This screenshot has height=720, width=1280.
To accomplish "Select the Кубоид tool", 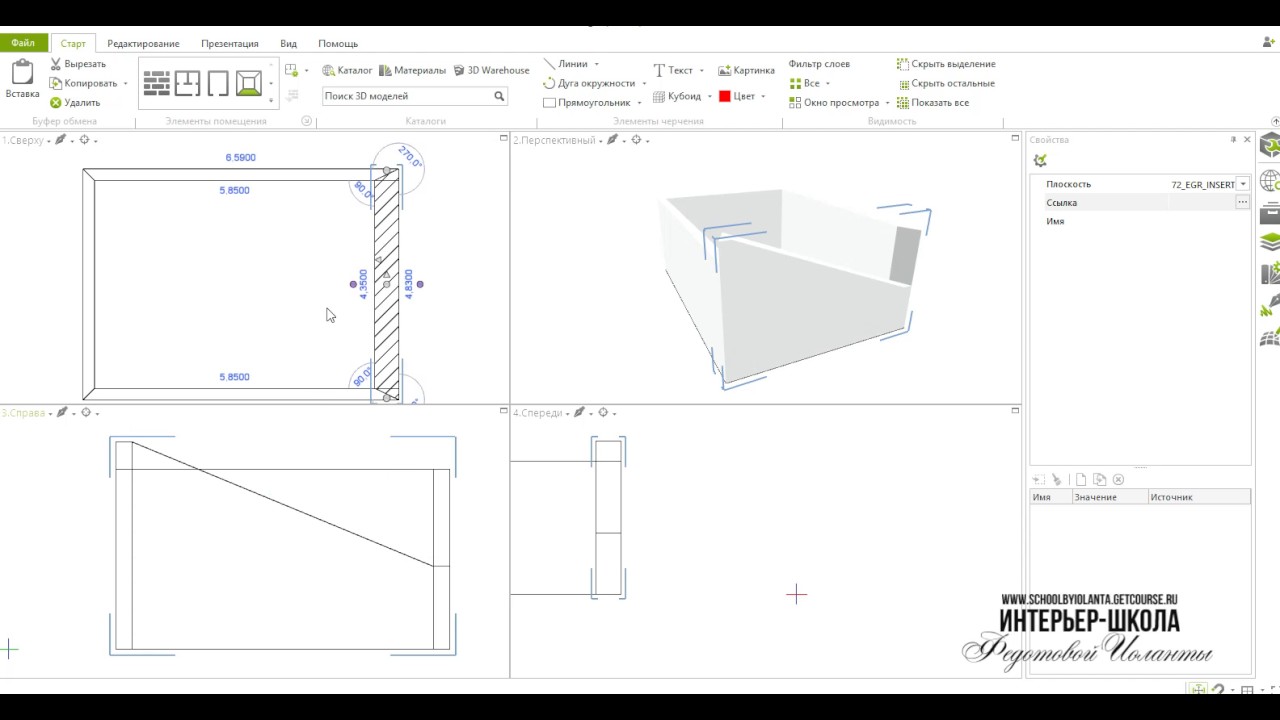I will pos(677,96).
